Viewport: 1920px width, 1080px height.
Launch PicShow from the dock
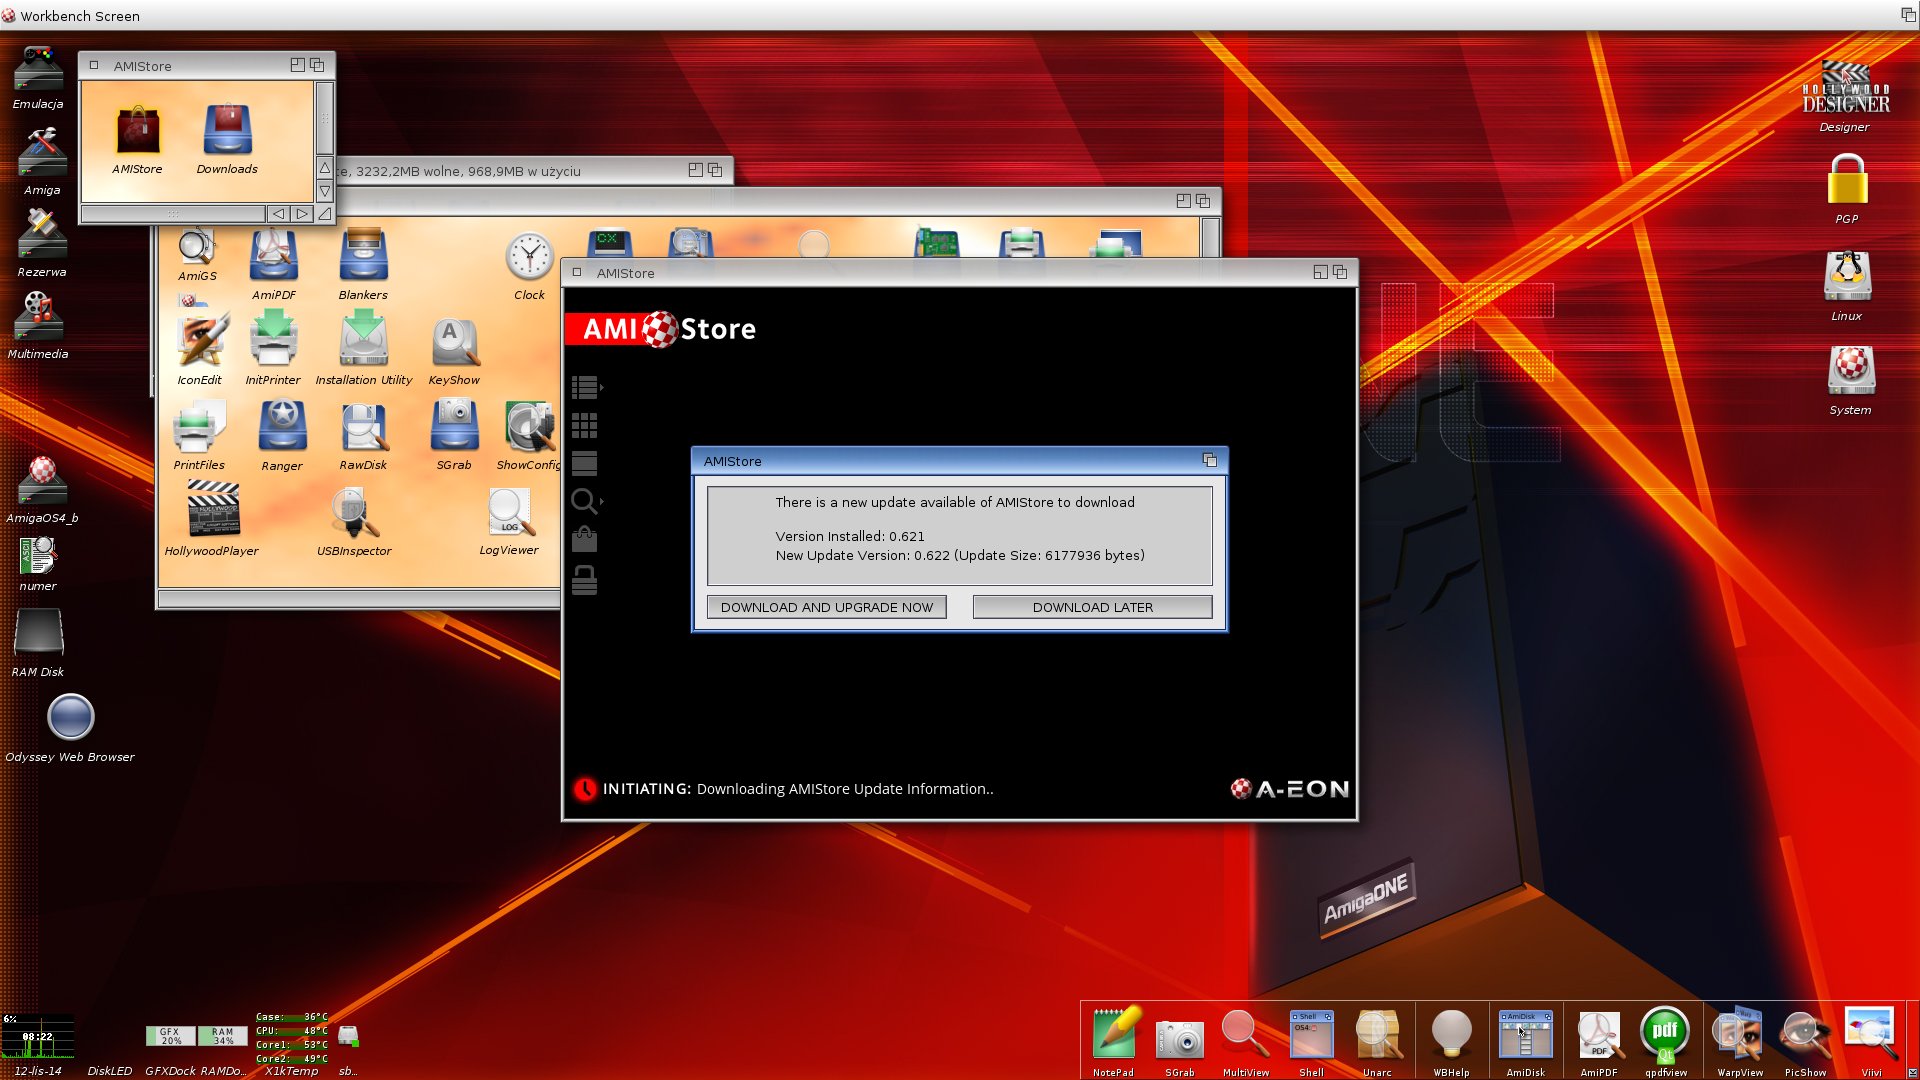coord(1805,1043)
